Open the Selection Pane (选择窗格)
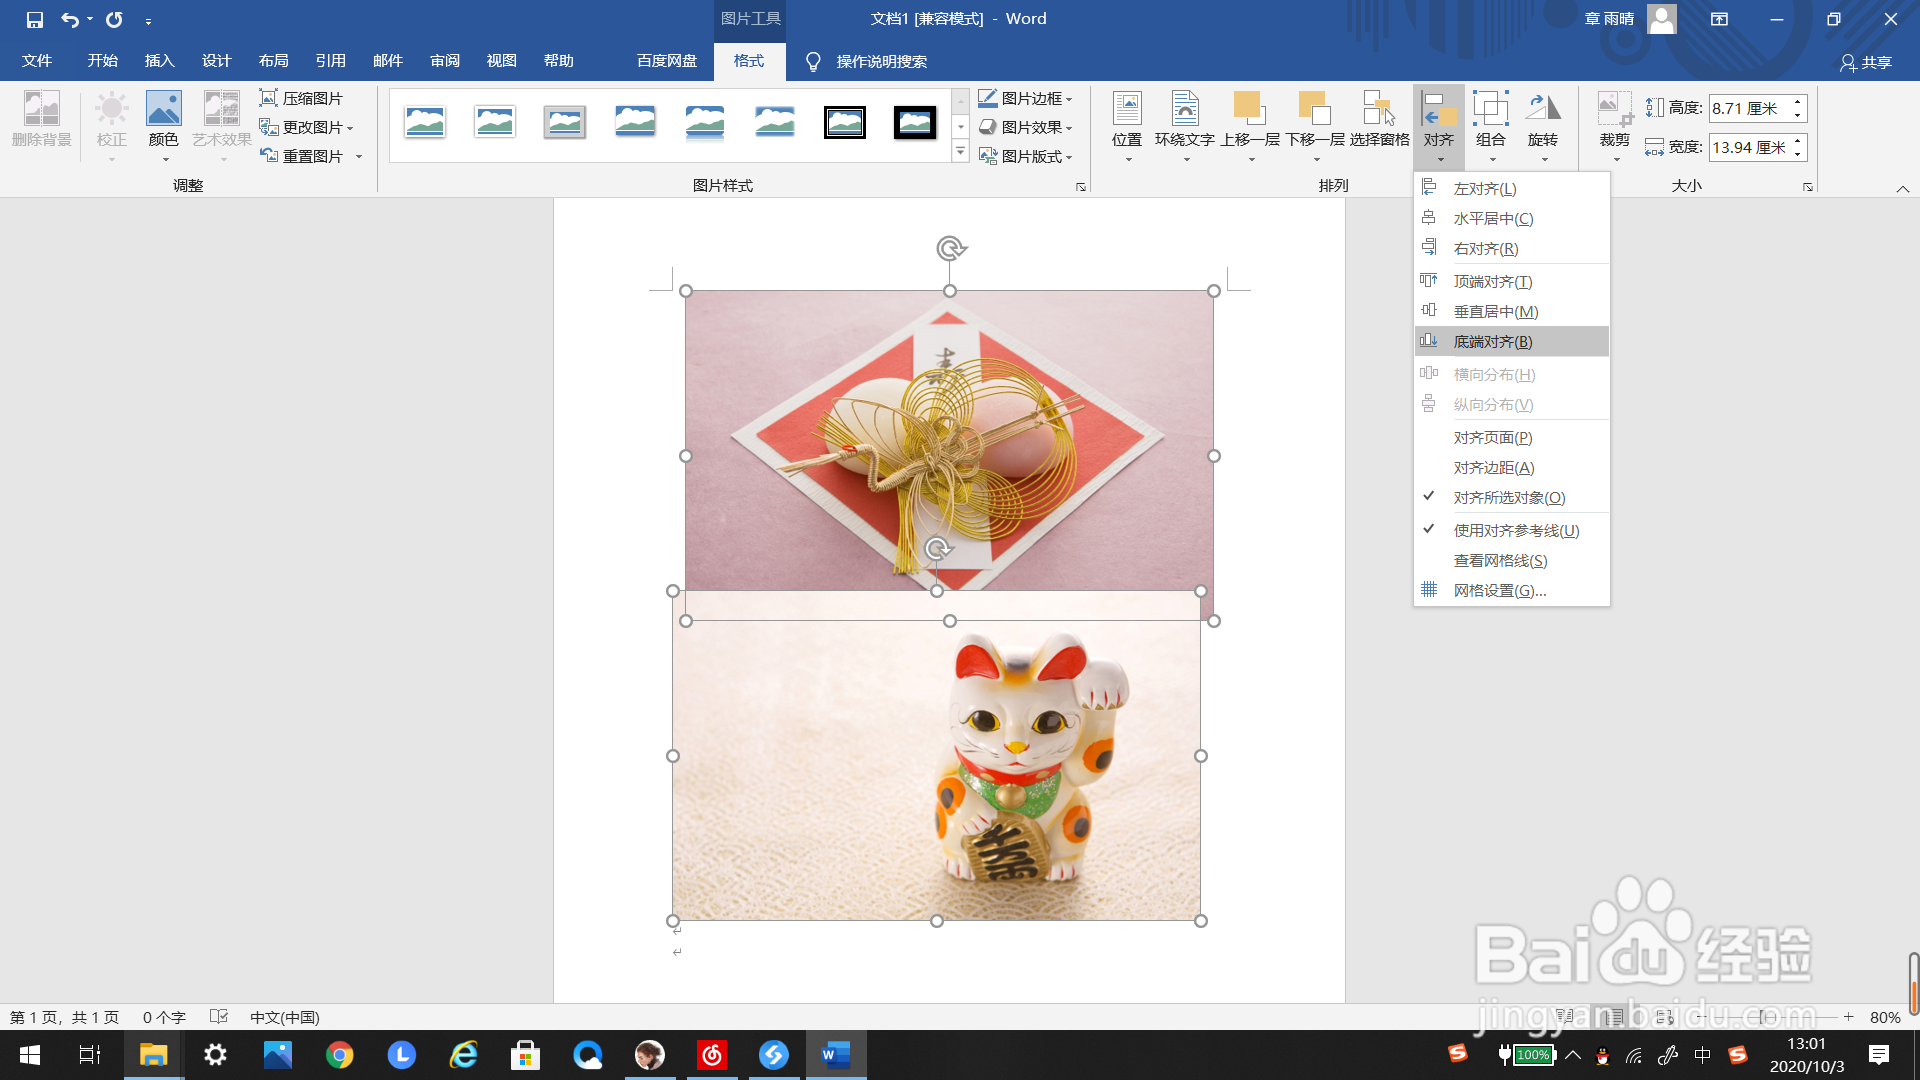 click(1379, 120)
